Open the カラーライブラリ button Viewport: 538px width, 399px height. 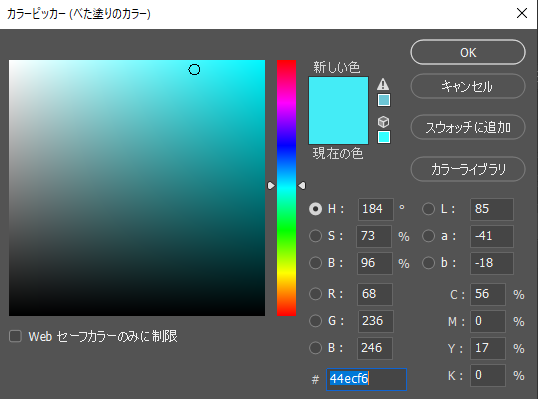point(468,169)
